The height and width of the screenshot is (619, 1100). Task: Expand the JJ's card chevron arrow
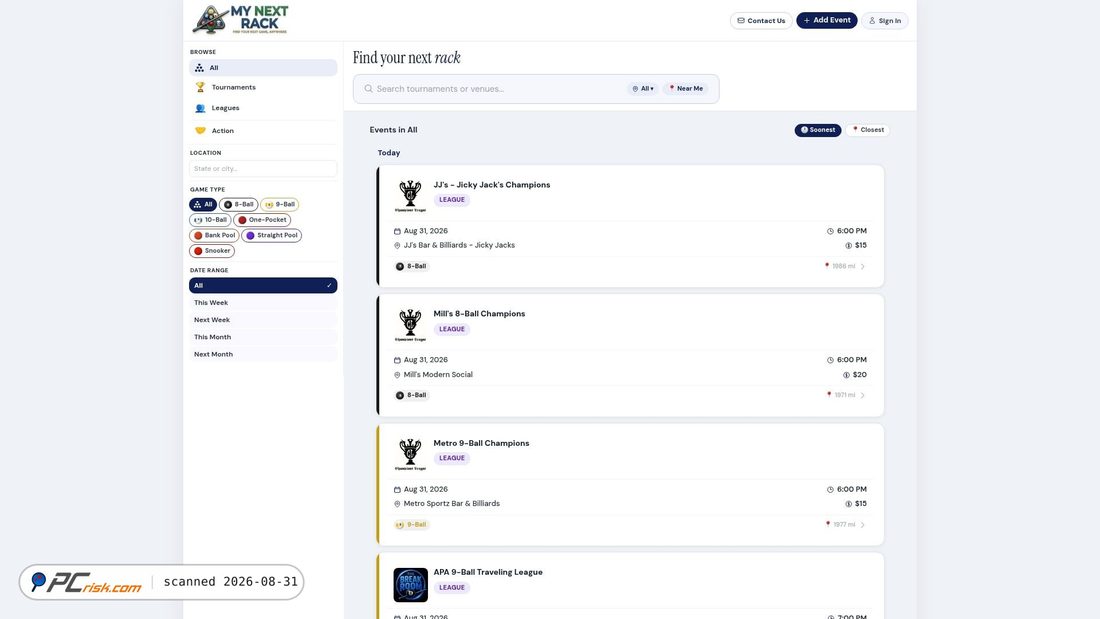(x=863, y=267)
